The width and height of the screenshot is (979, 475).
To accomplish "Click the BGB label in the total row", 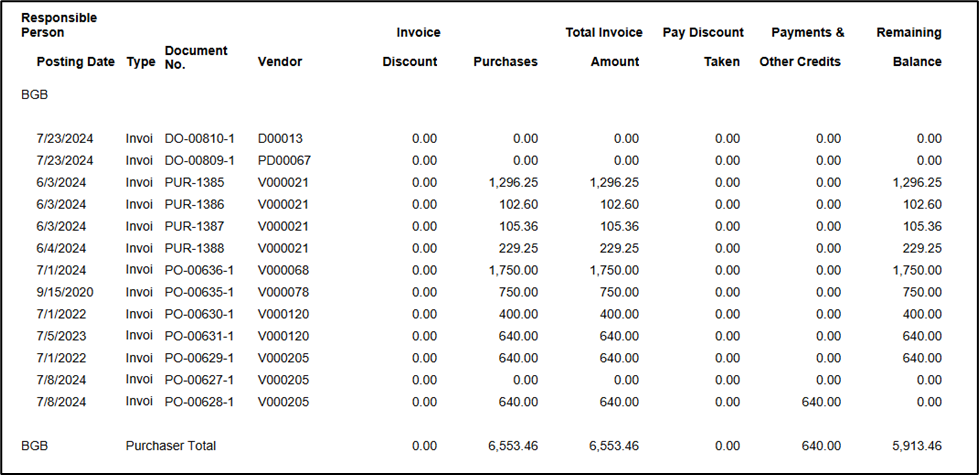I will (x=34, y=446).
